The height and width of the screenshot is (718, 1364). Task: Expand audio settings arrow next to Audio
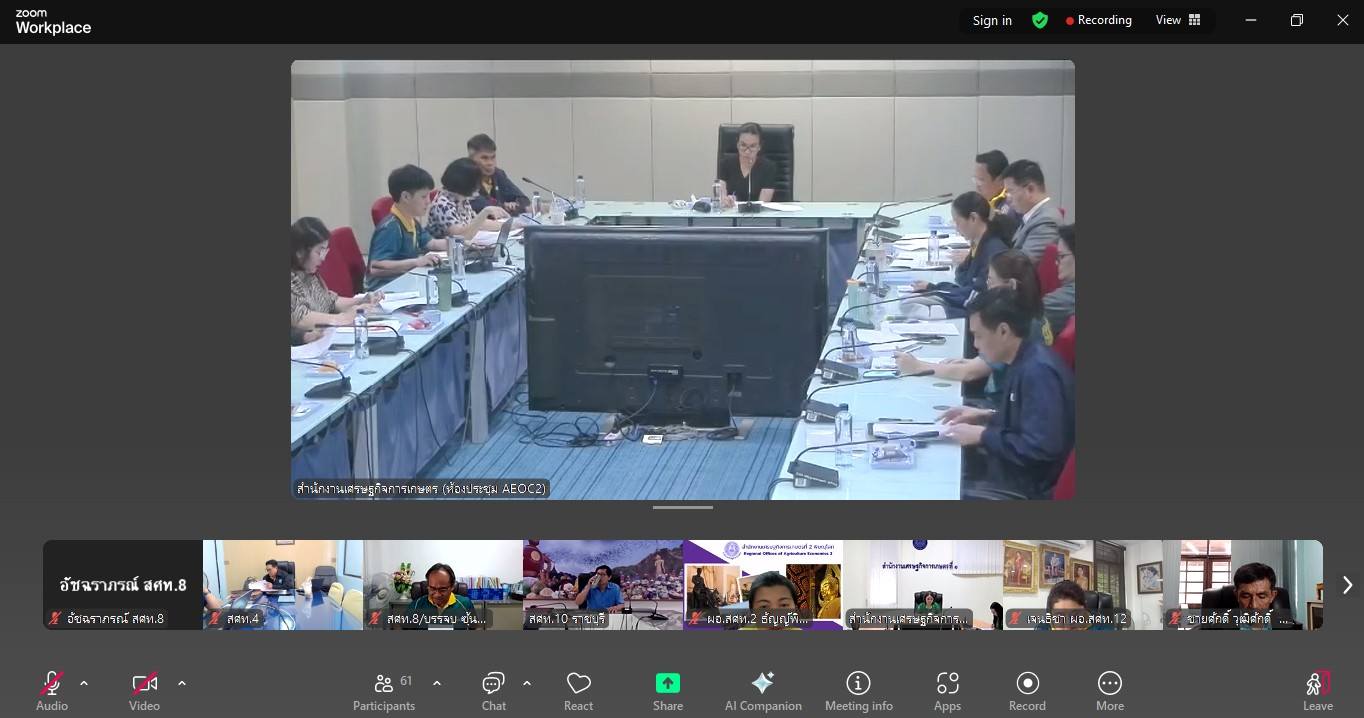[84, 683]
